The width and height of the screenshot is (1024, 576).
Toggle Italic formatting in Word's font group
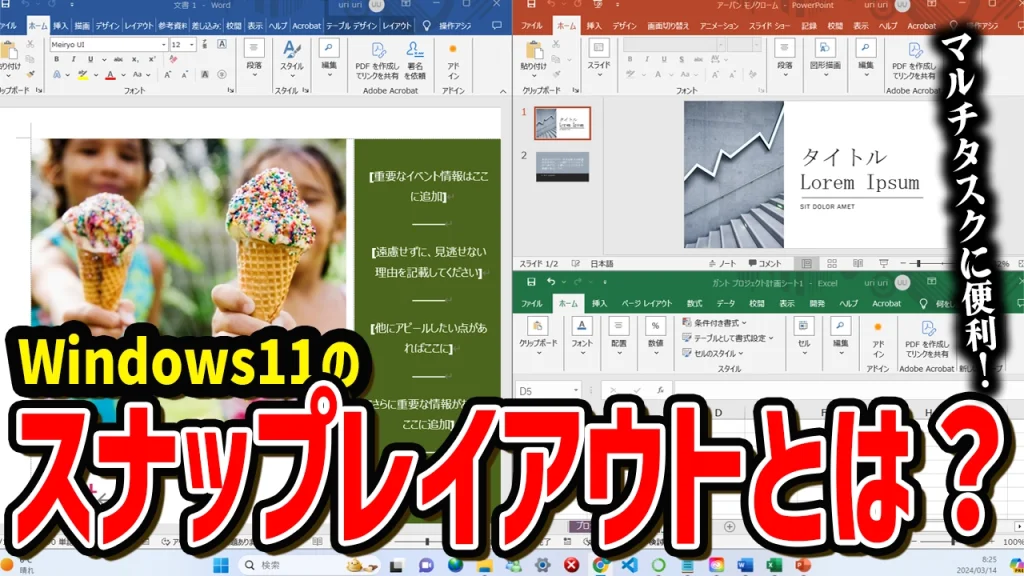tap(71, 60)
